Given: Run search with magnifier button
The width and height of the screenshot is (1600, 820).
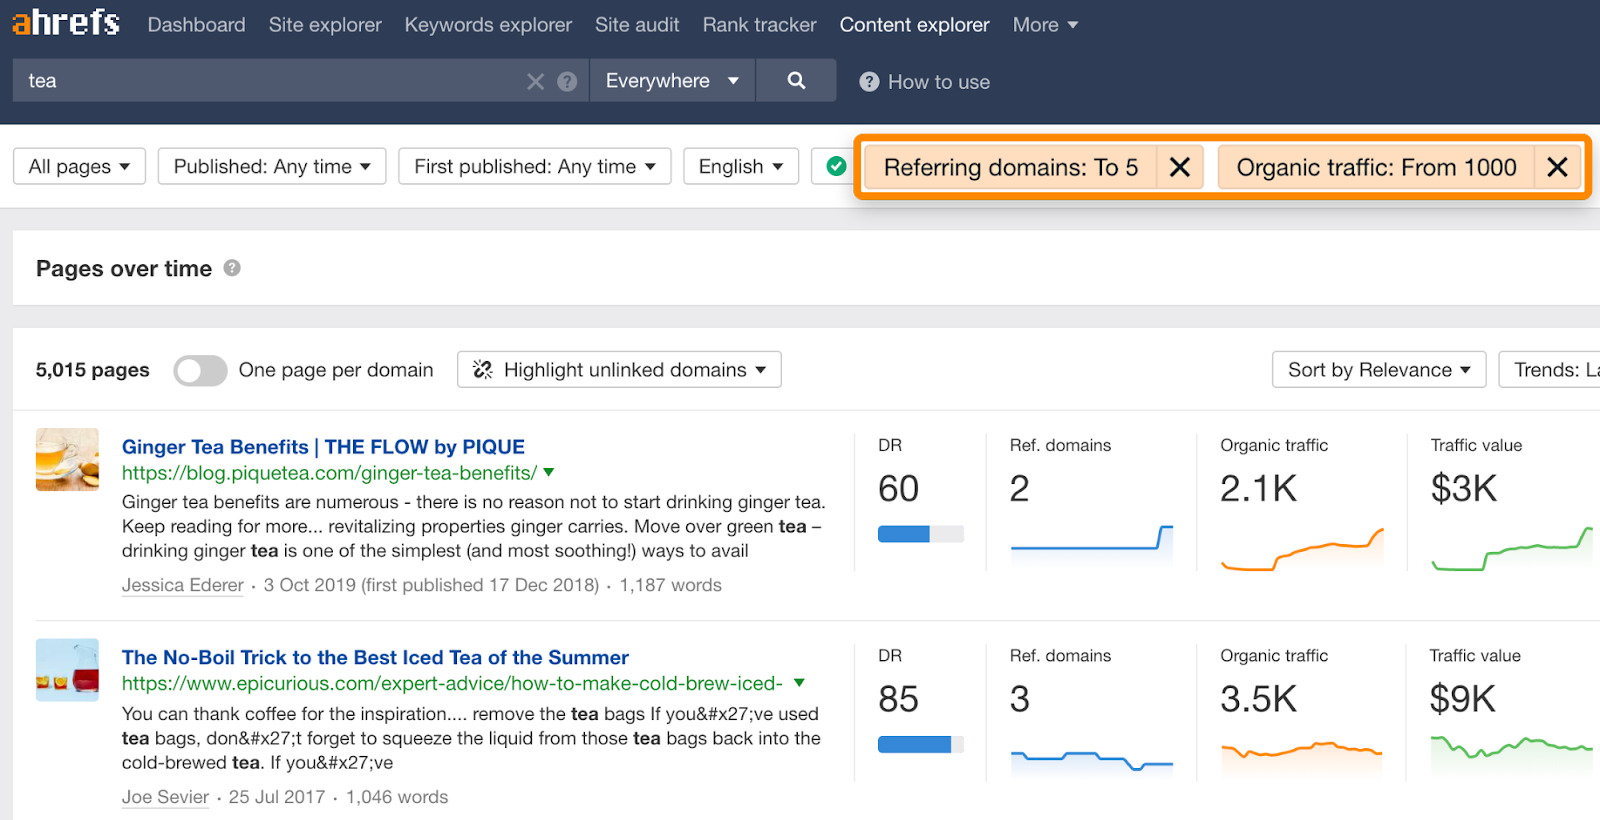Looking at the screenshot, I should tap(796, 81).
